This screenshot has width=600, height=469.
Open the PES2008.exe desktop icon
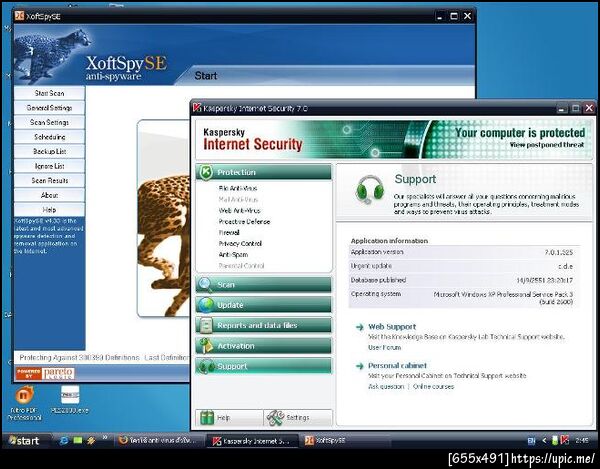pos(69,400)
